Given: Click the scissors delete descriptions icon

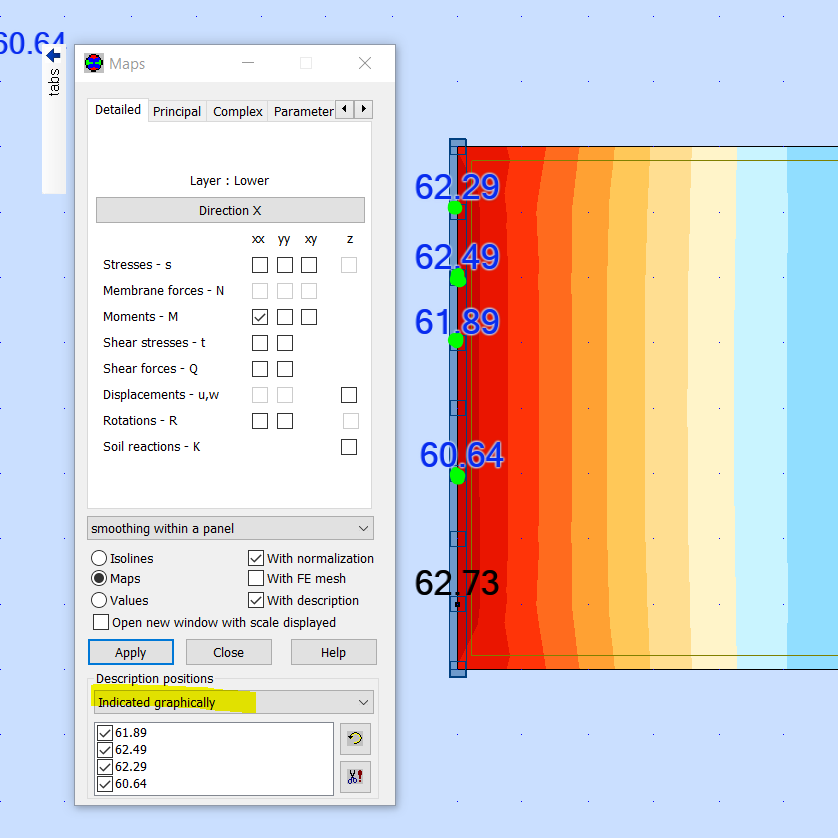Looking at the screenshot, I should 356,777.
